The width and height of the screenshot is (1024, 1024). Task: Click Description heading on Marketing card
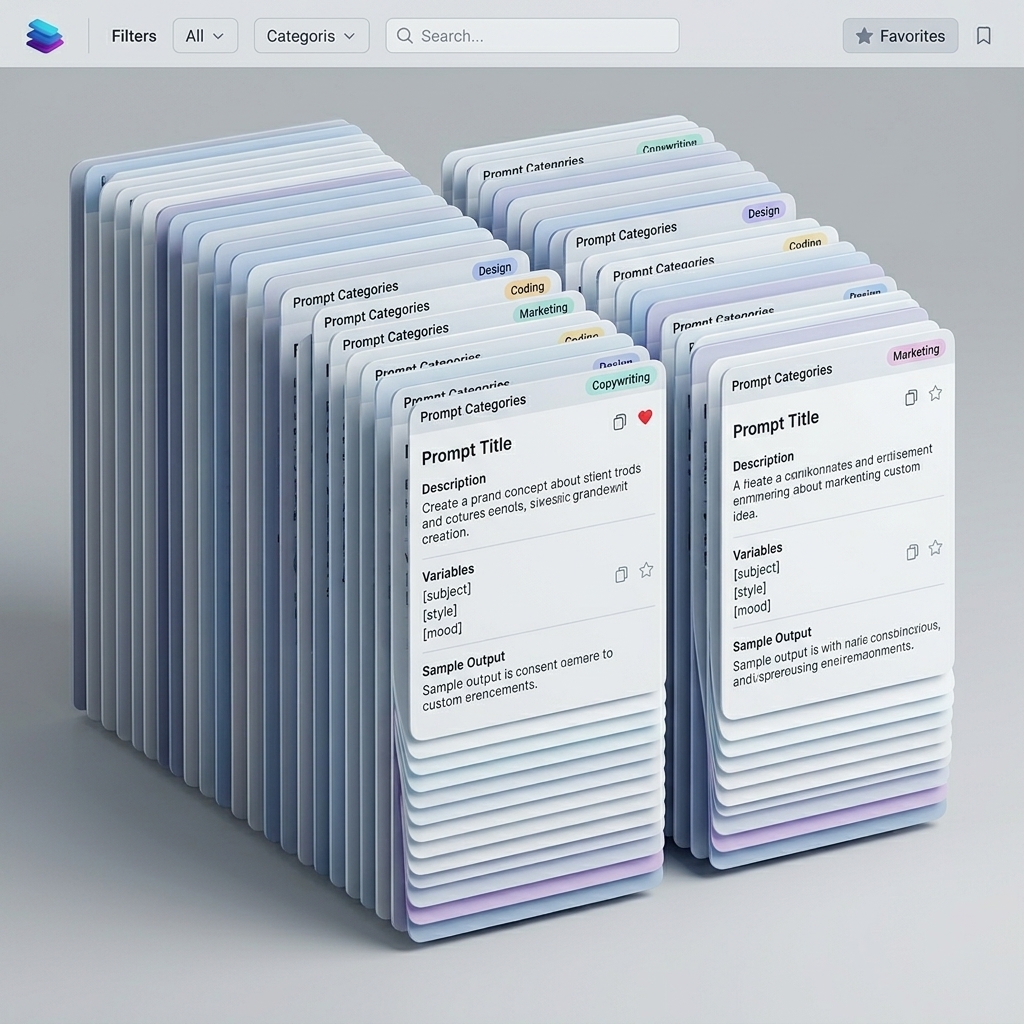[763, 461]
